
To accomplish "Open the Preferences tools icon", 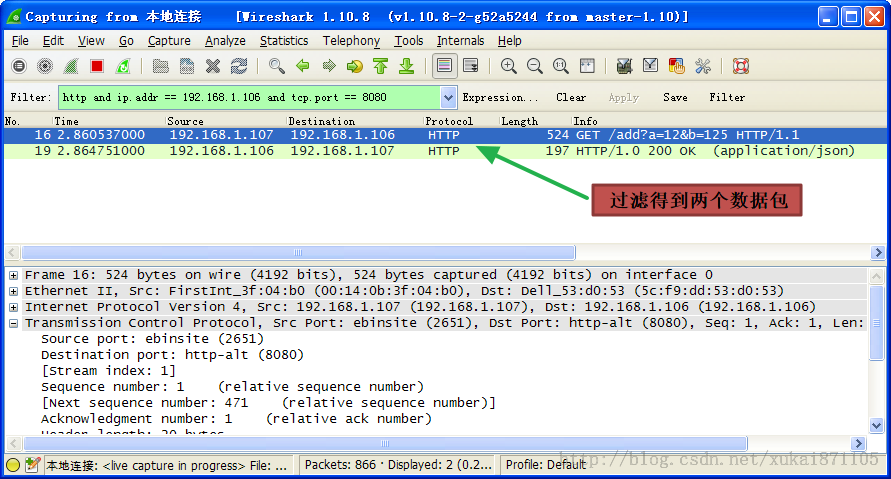I will point(703,66).
